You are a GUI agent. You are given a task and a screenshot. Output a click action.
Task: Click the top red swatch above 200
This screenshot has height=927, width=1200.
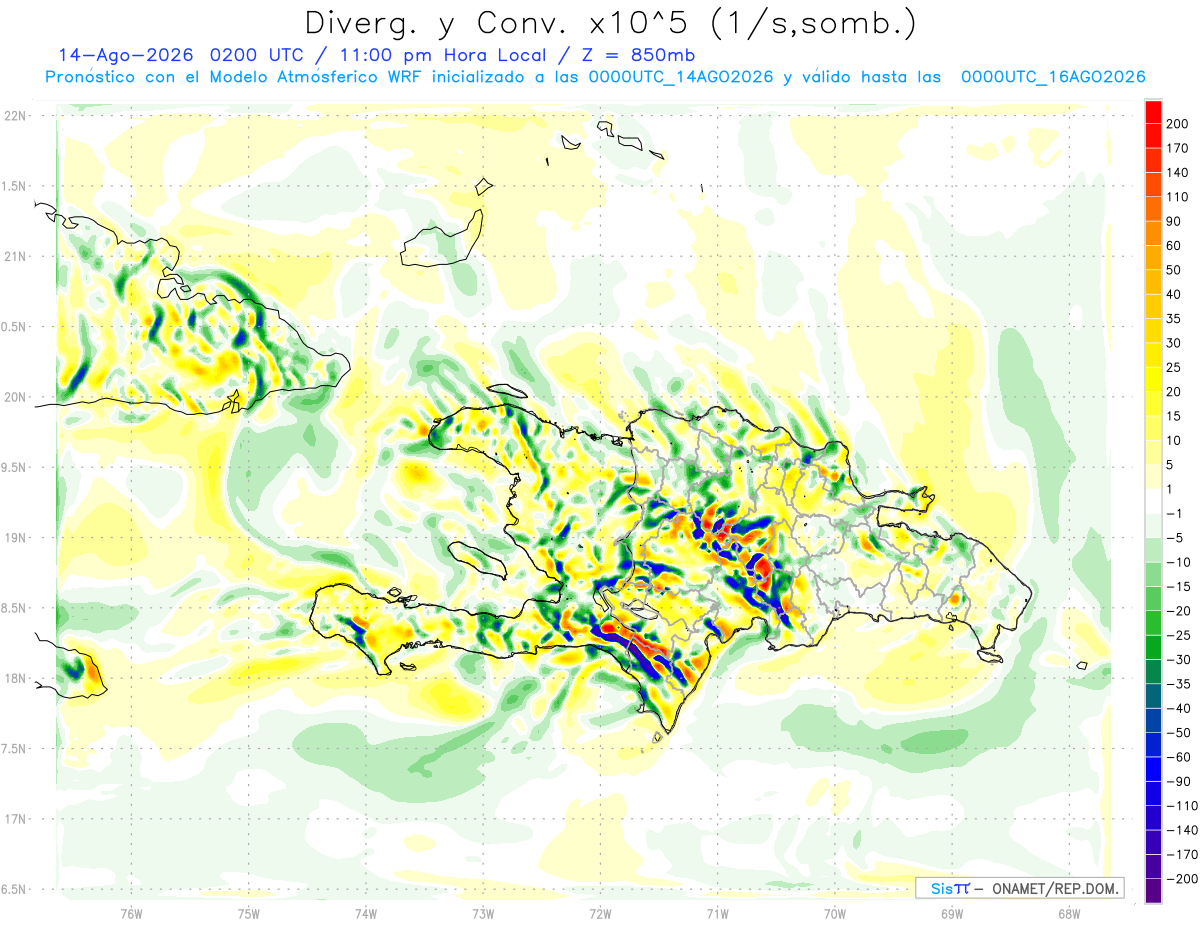pyautogui.click(x=1153, y=111)
